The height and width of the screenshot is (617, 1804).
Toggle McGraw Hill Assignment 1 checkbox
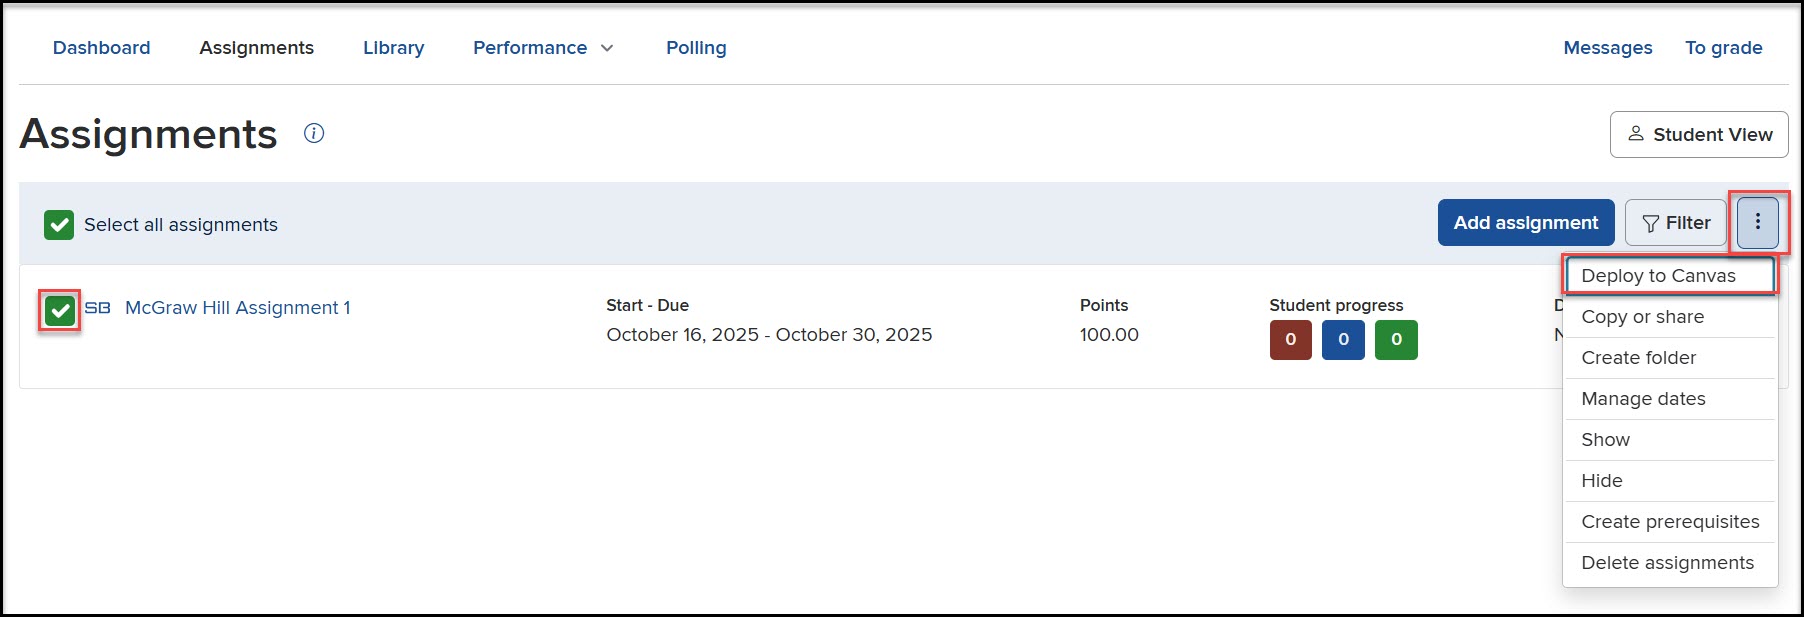[60, 311]
